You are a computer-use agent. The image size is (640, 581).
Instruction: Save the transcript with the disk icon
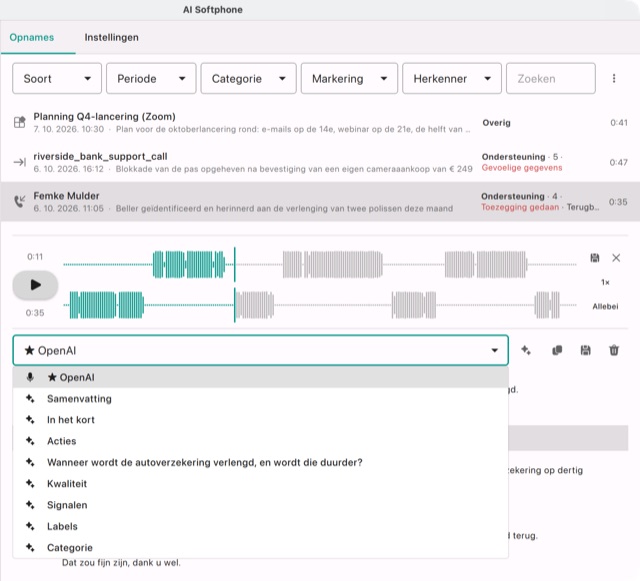click(585, 350)
